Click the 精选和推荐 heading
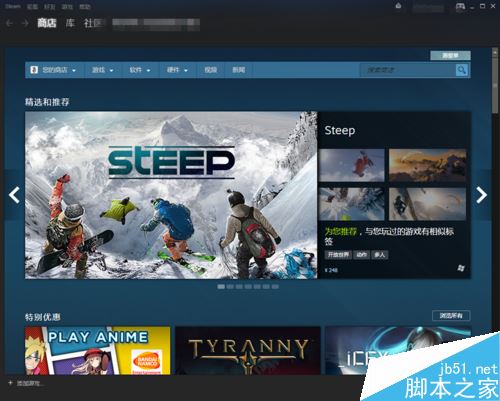500x401 pixels. pos(47,102)
